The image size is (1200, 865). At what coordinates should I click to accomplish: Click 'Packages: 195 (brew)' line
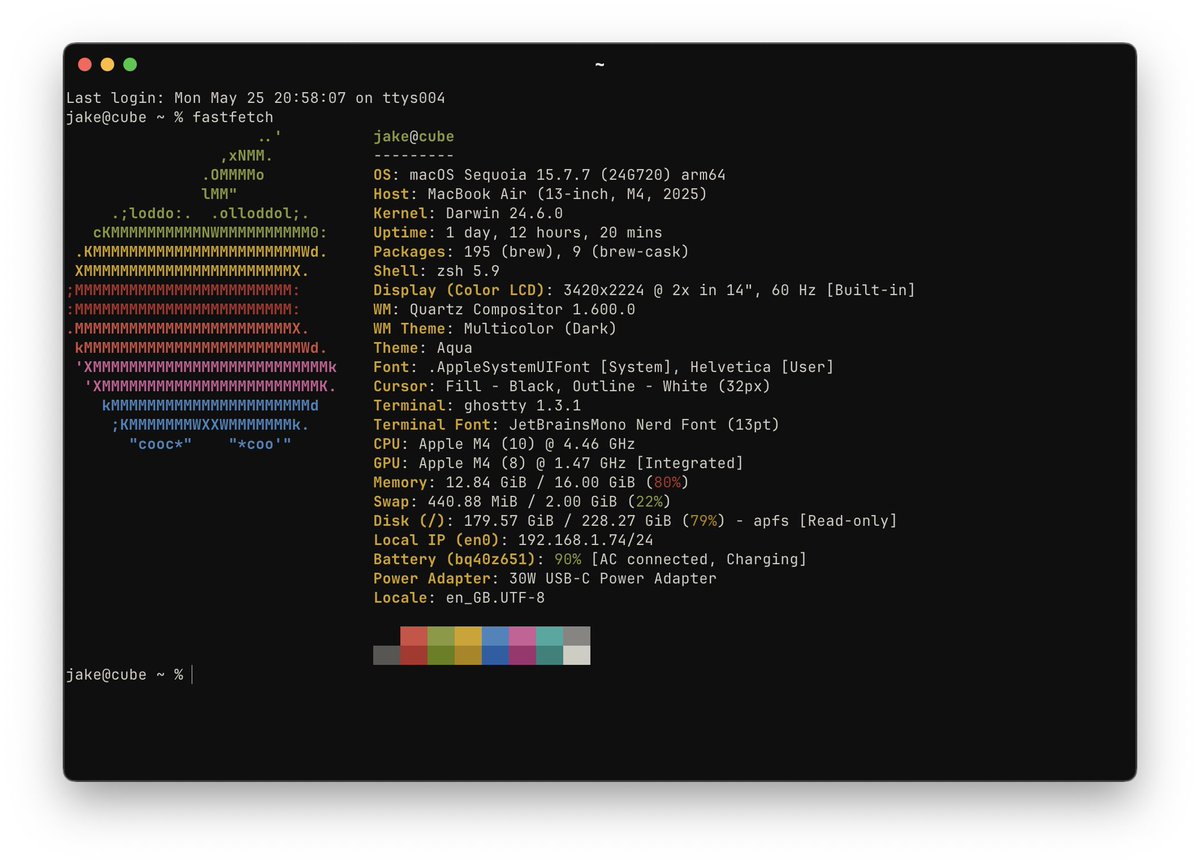531,252
